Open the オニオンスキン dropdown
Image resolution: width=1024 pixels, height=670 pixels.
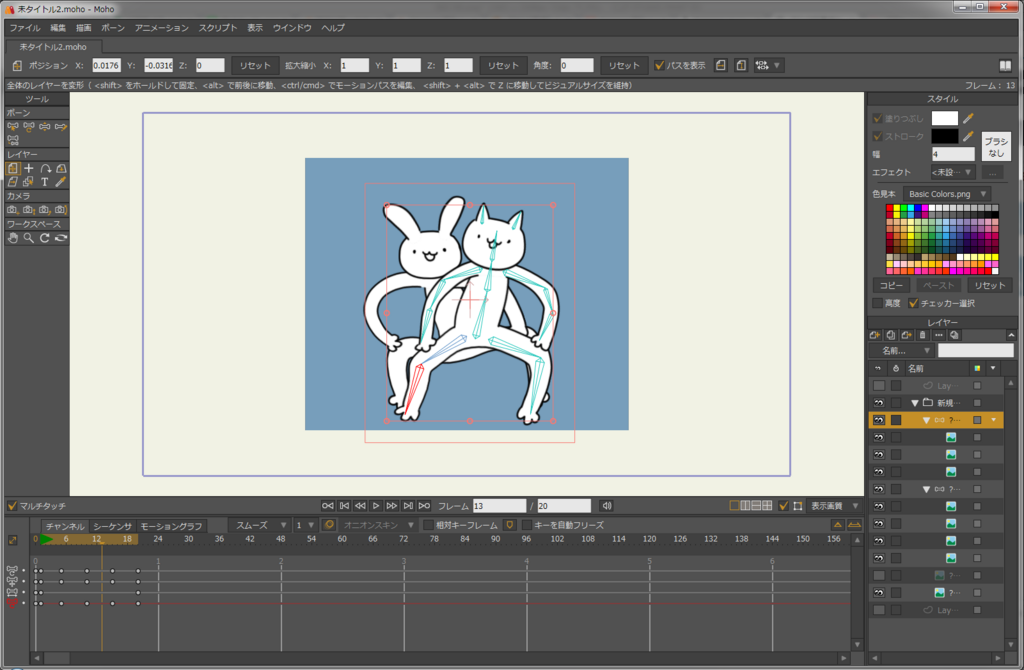379,525
